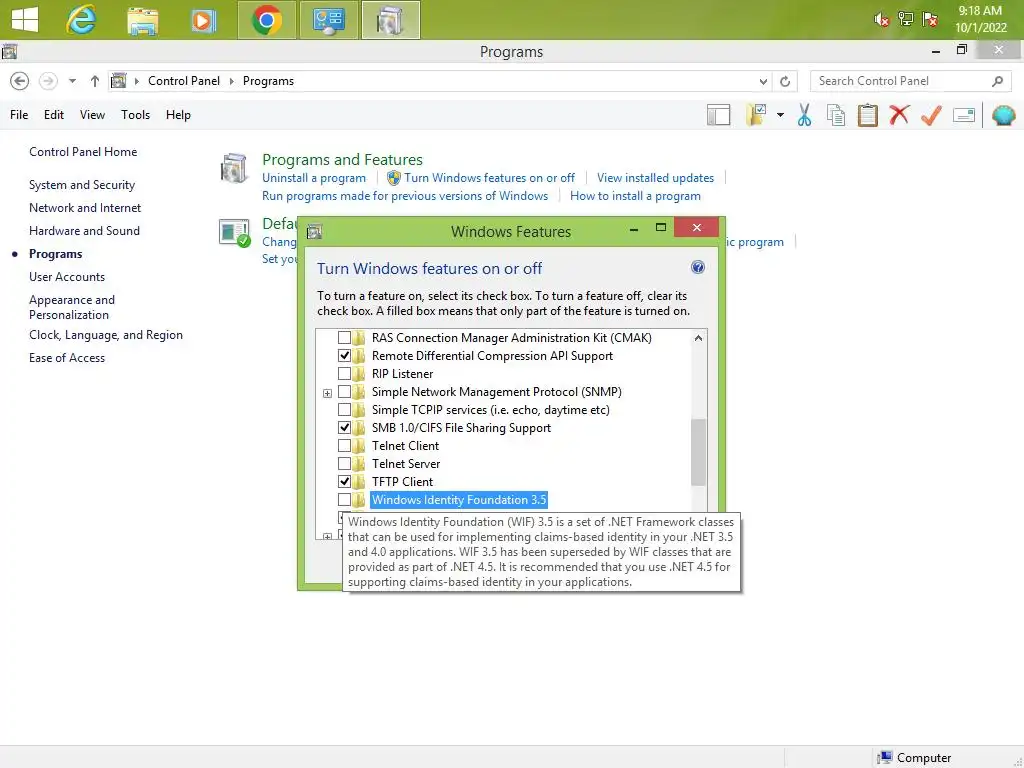Viewport: 1024px width, 768px height.
Task: Click the red X Delete icon
Action: (x=899, y=115)
